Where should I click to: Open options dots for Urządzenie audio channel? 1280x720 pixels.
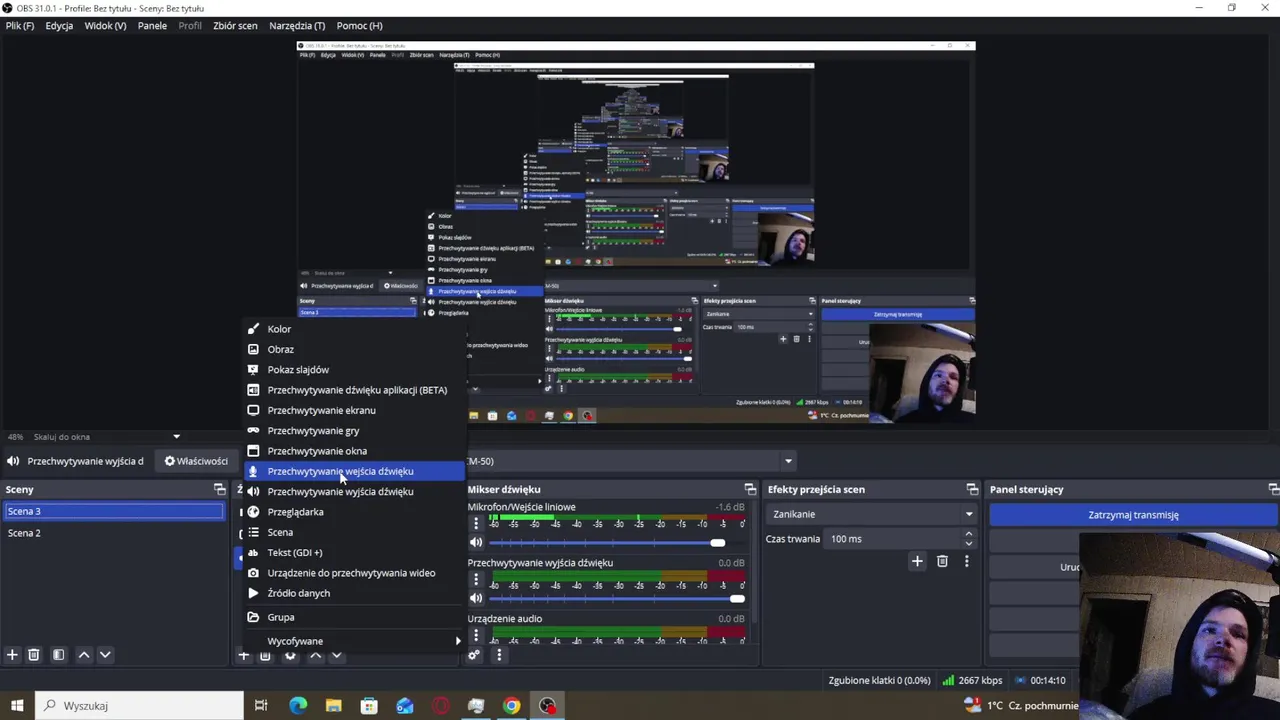(476, 635)
